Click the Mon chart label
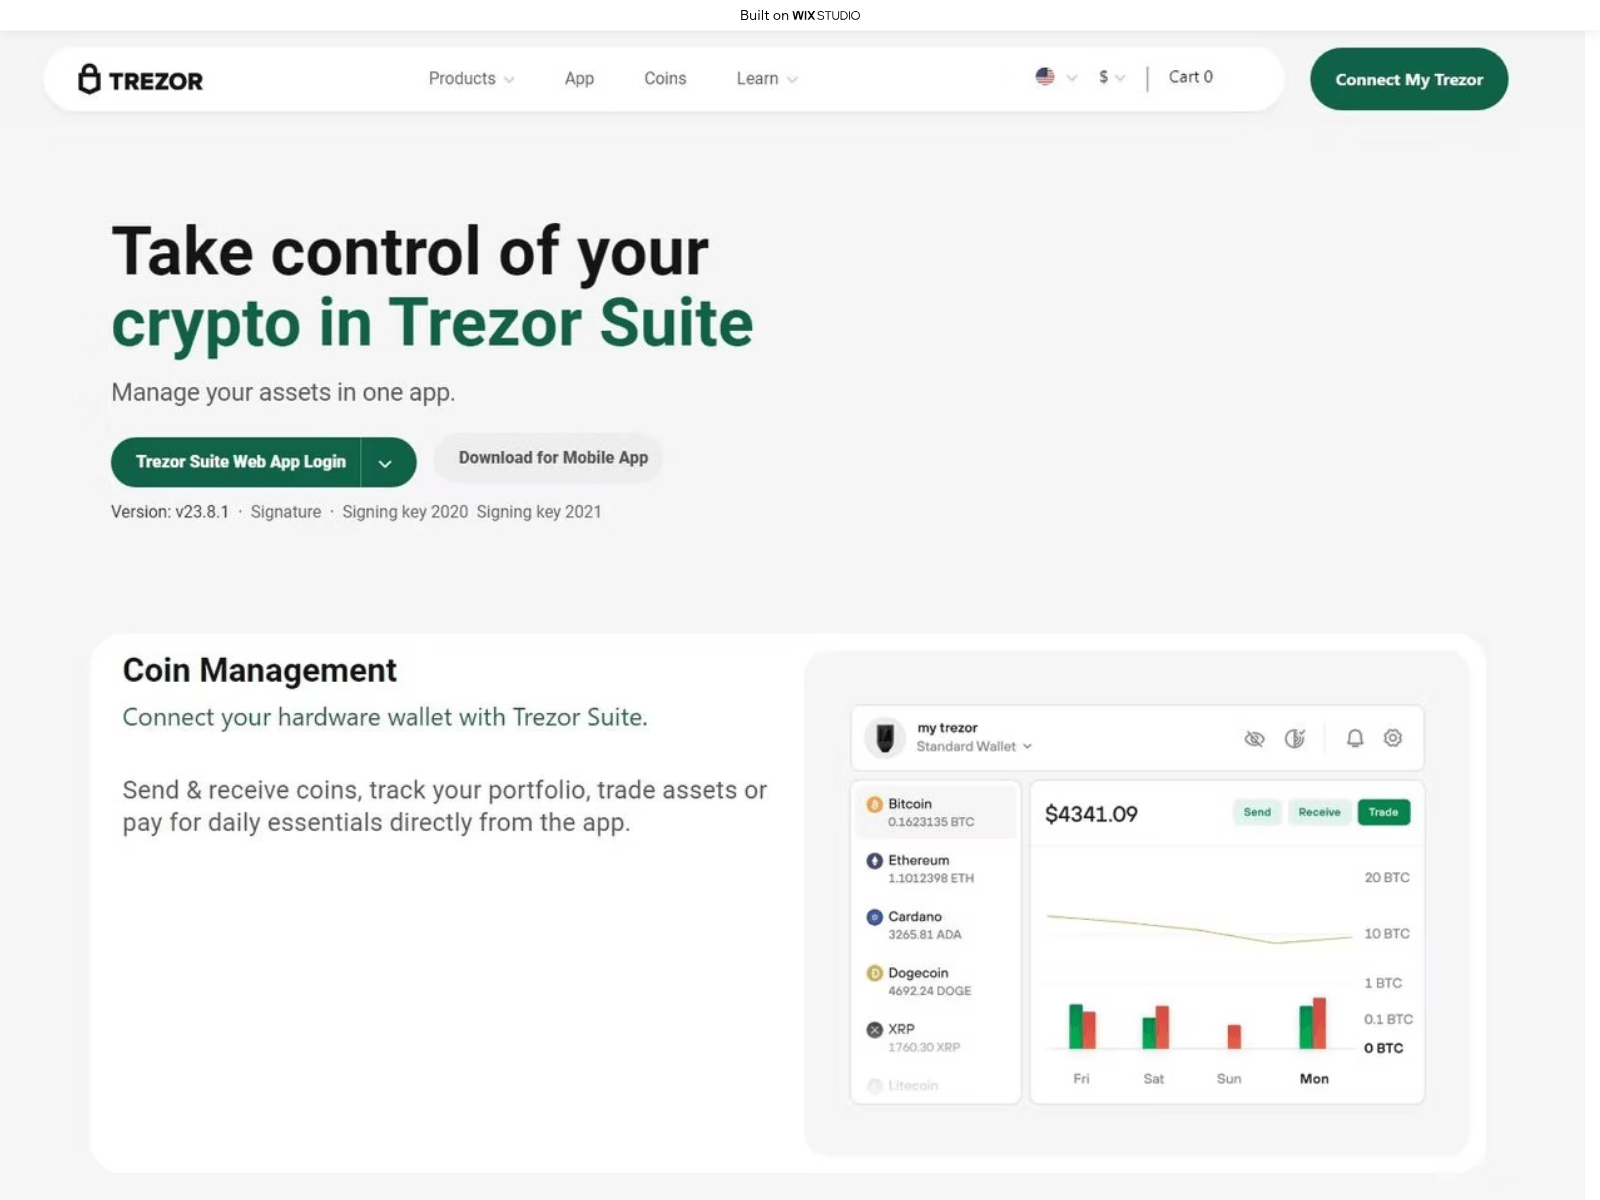 click(1314, 1078)
